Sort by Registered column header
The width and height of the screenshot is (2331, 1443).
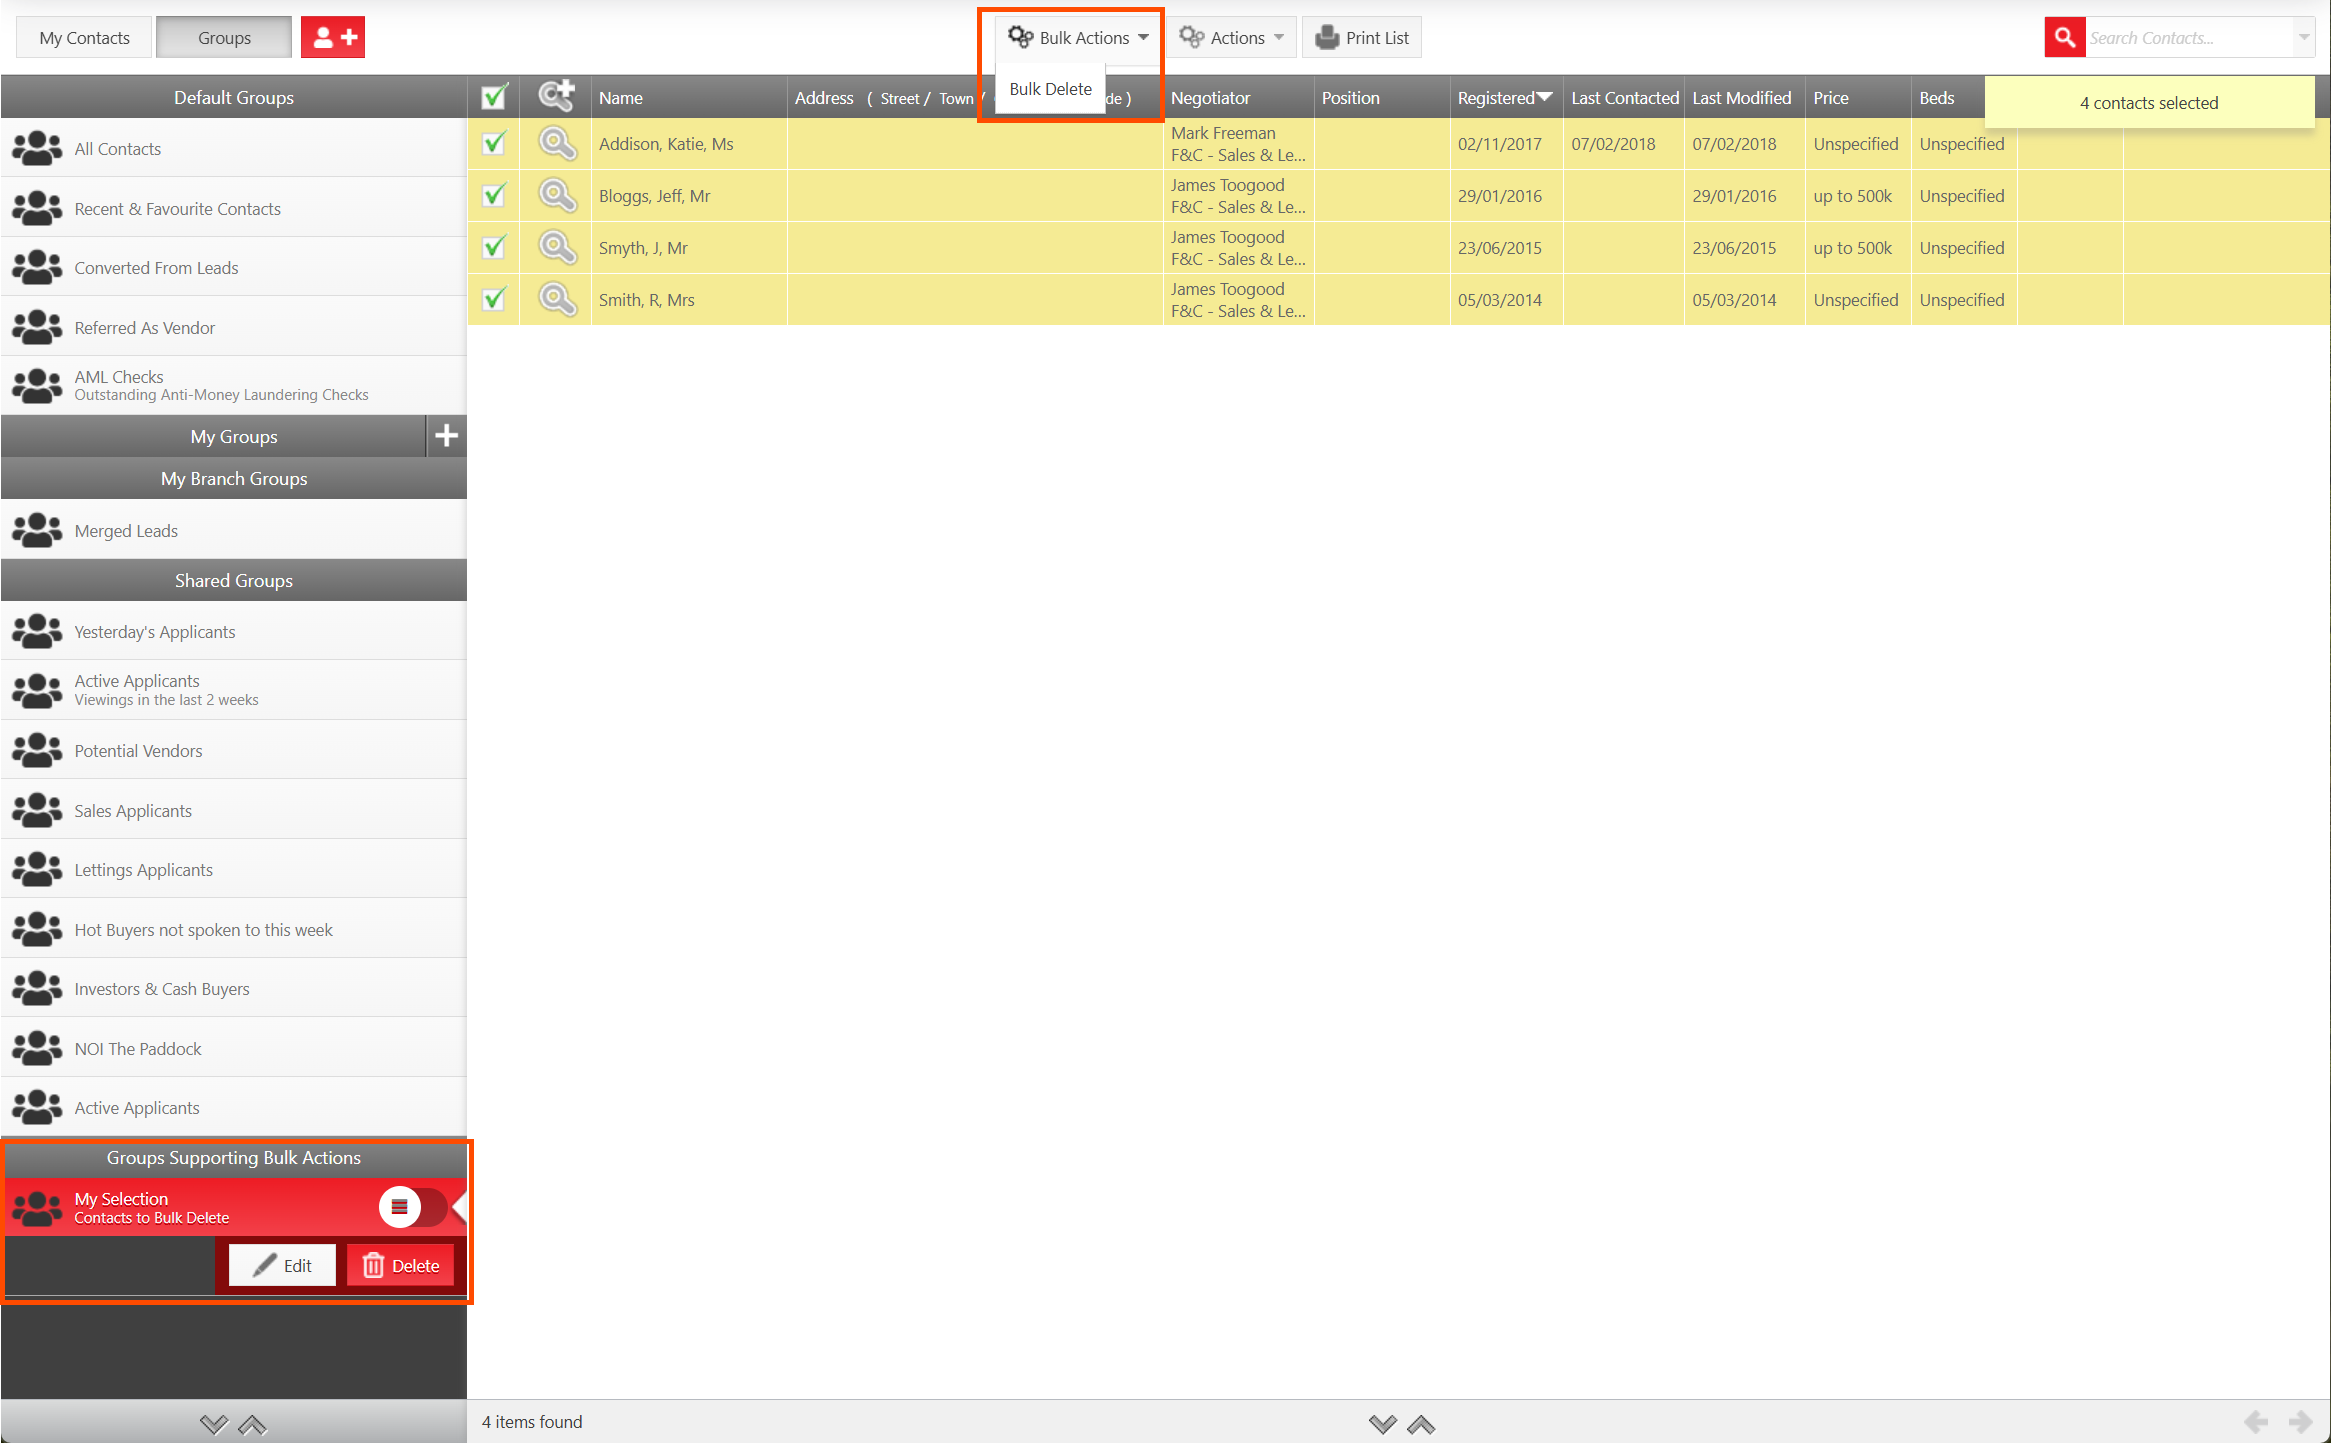click(1505, 97)
